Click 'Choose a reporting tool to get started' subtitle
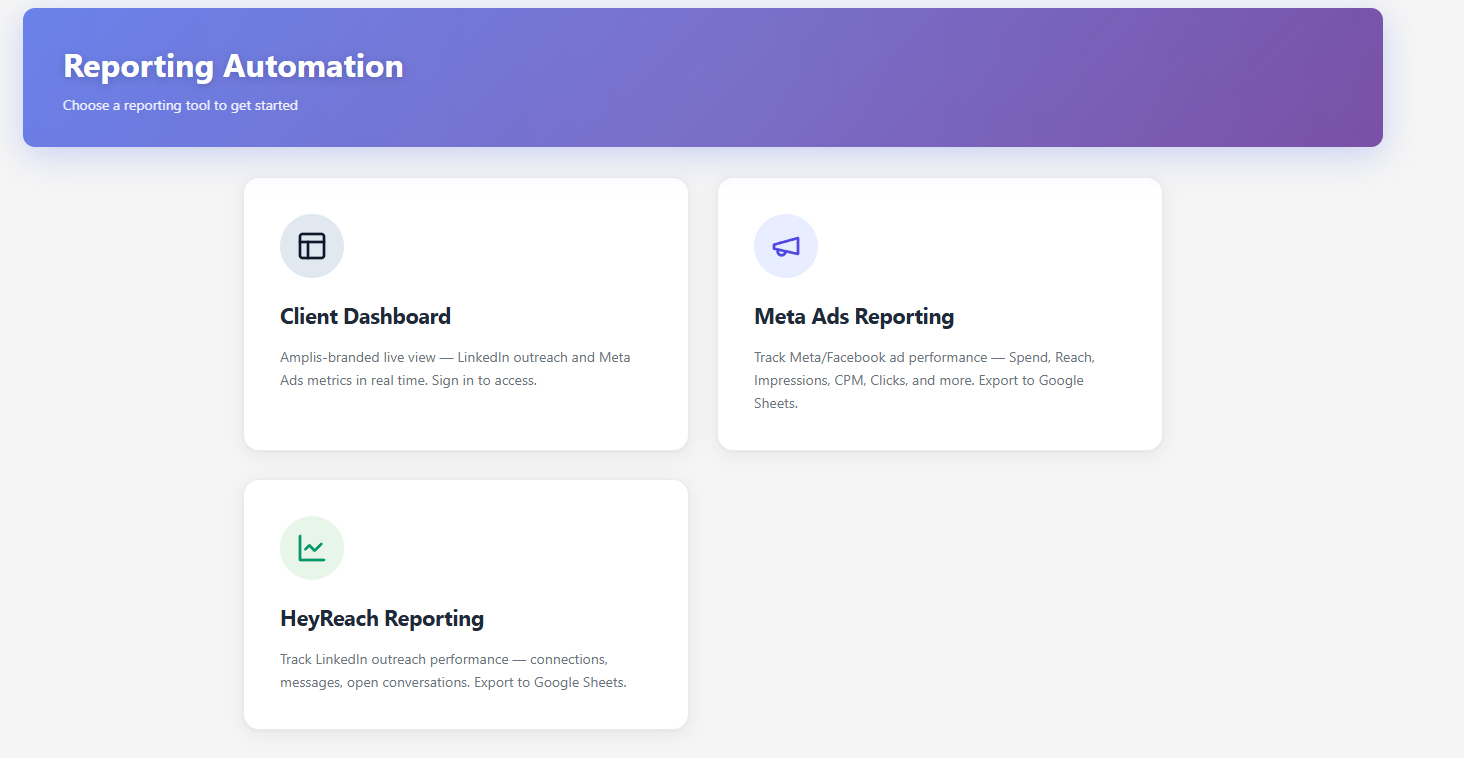Screen dimensions: 1464x758 [x=180, y=105]
